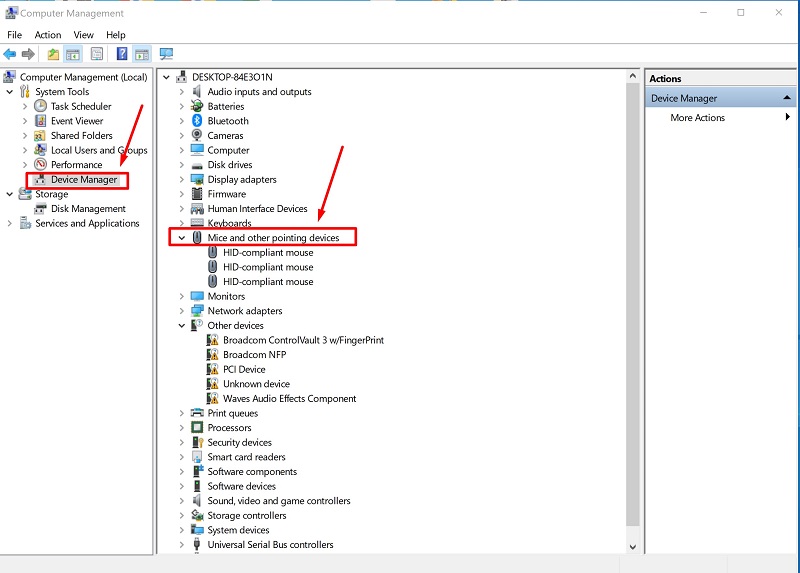Click the Security devices icon
800x573 pixels.
[x=197, y=442]
